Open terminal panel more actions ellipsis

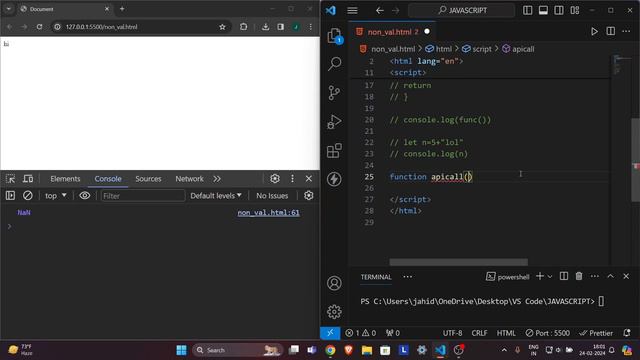click(595, 276)
